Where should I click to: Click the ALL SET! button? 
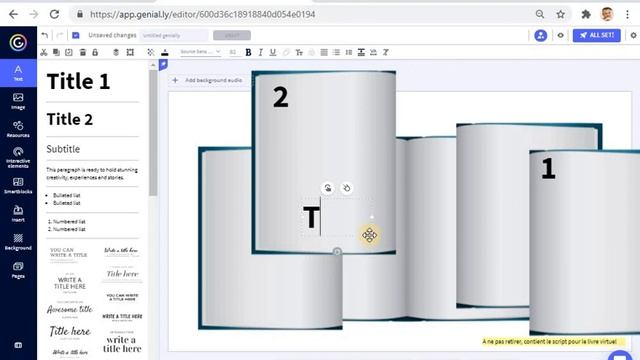pyautogui.click(x=596, y=36)
